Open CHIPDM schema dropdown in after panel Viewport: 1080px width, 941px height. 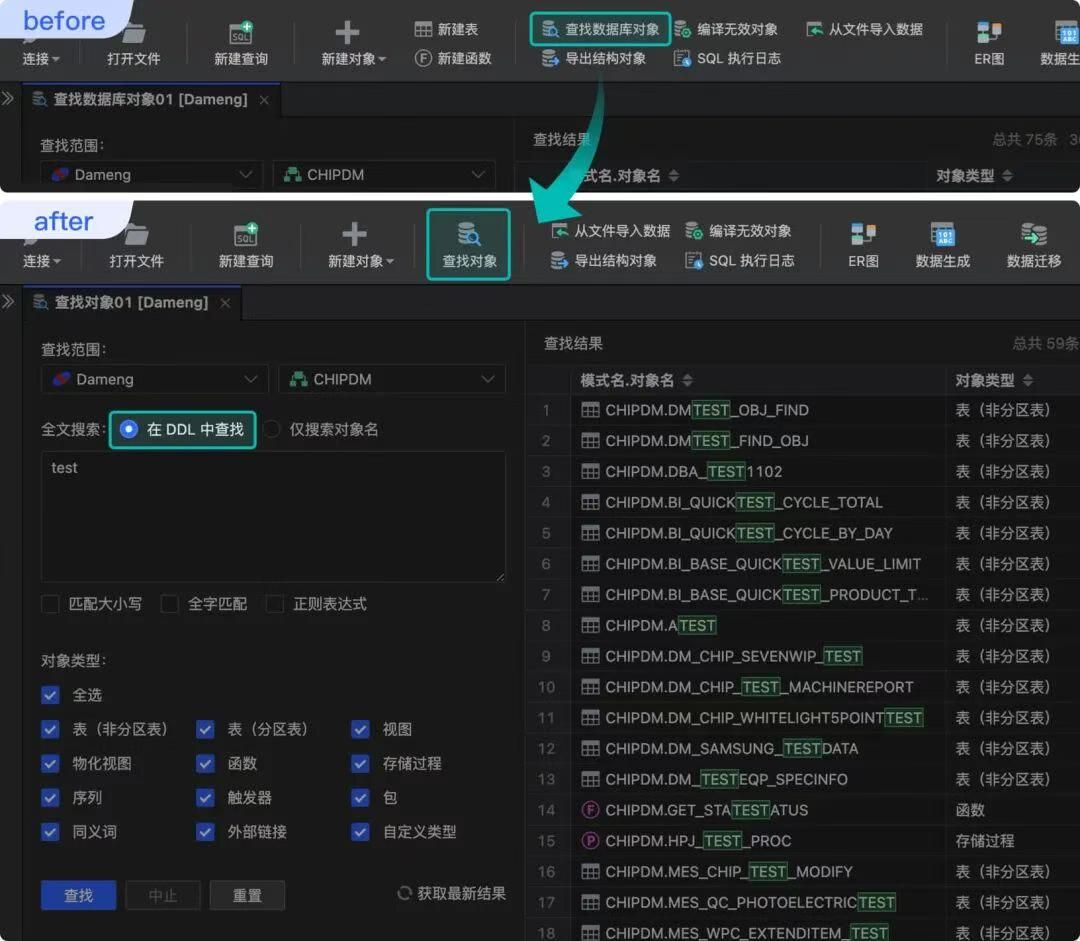[x=392, y=380]
